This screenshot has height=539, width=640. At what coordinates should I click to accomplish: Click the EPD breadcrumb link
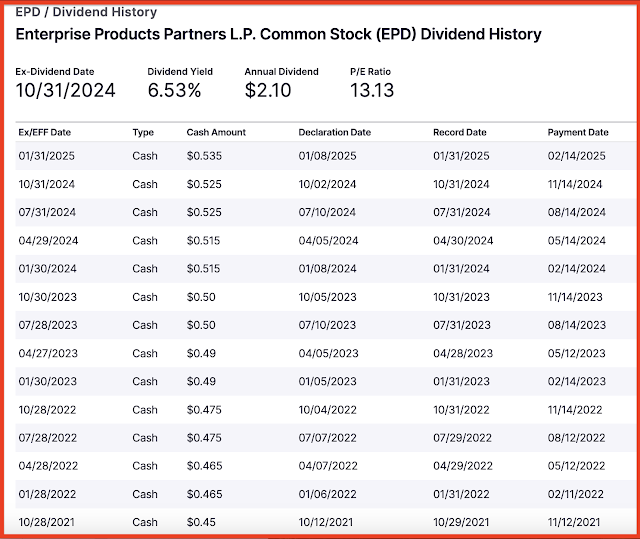[28, 12]
